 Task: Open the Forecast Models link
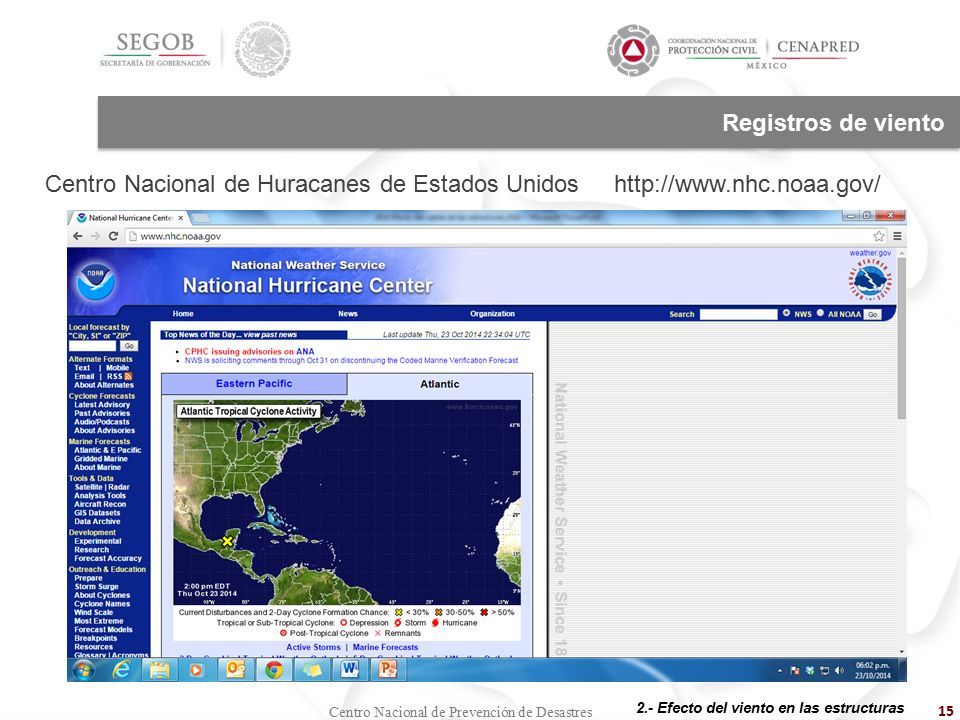(103, 629)
